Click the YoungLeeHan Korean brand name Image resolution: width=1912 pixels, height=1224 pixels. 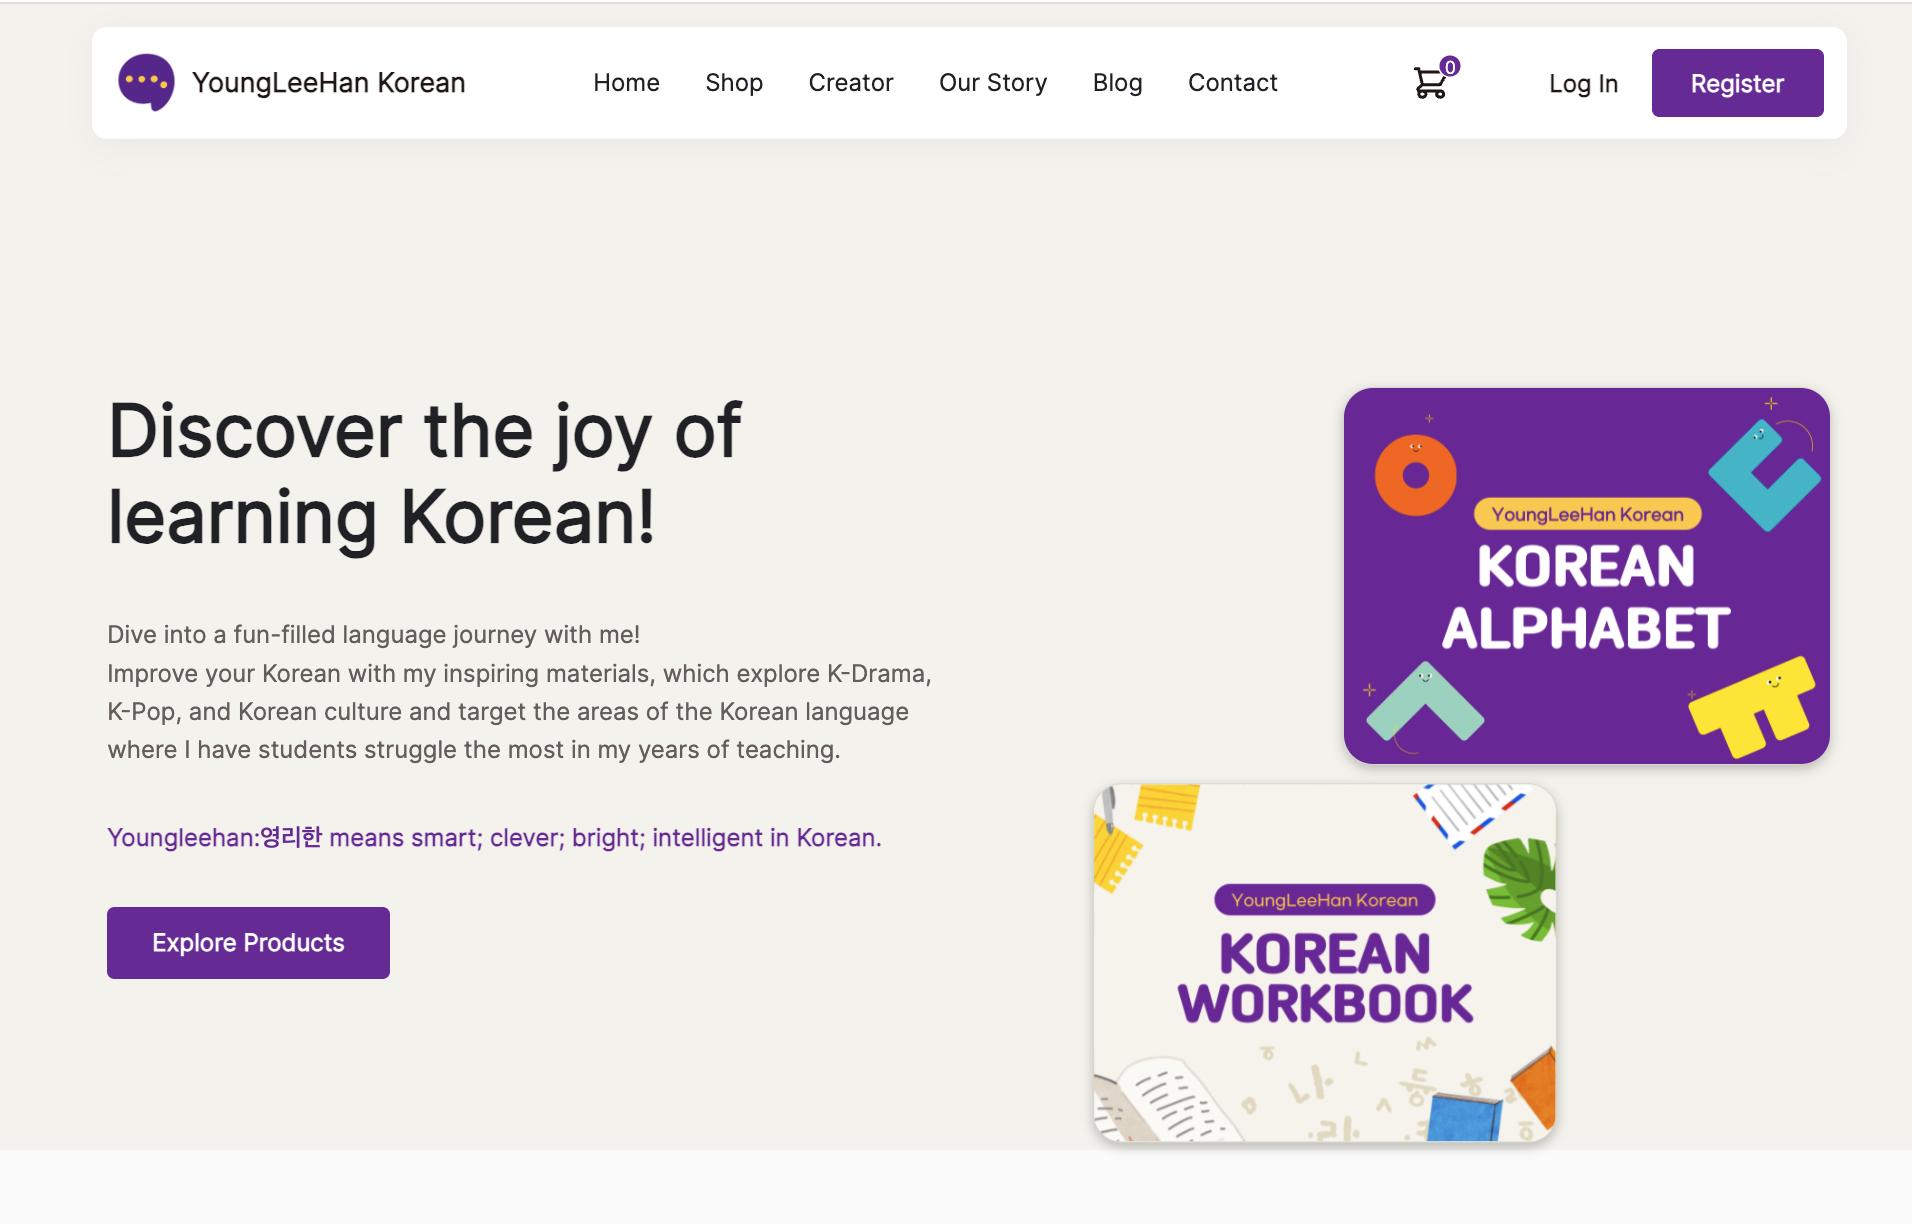point(329,83)
